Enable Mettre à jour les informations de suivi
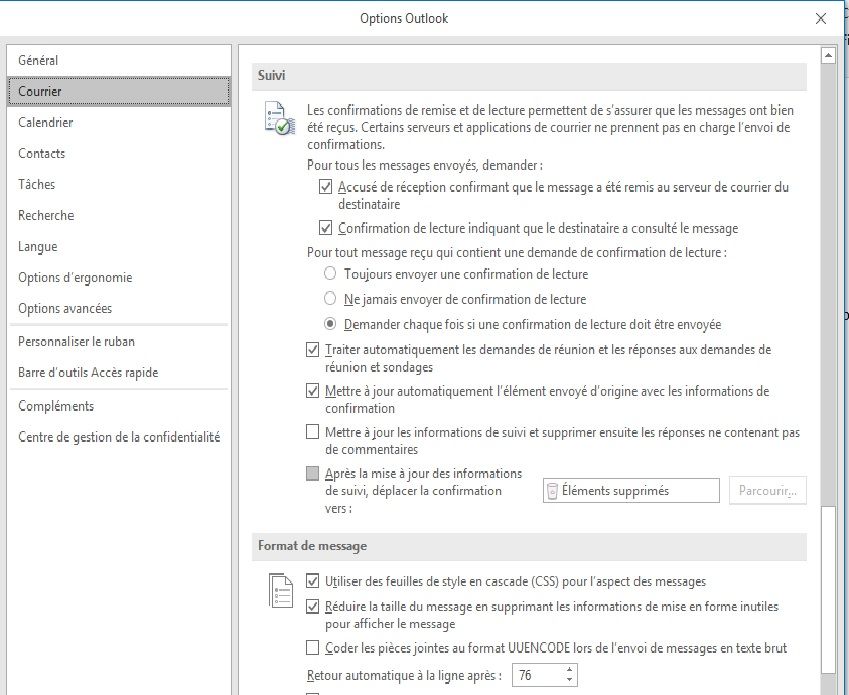Screen dimensions: 849x695 click(x=312, y=432)
